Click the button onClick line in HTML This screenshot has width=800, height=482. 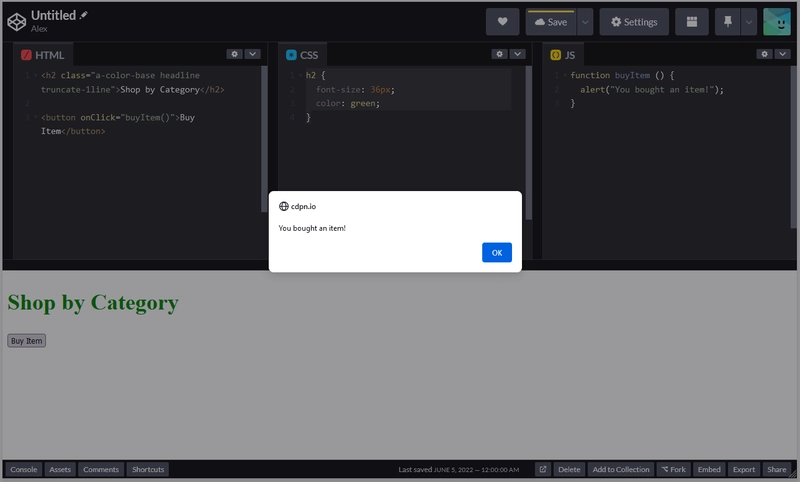tap(118, 124)
